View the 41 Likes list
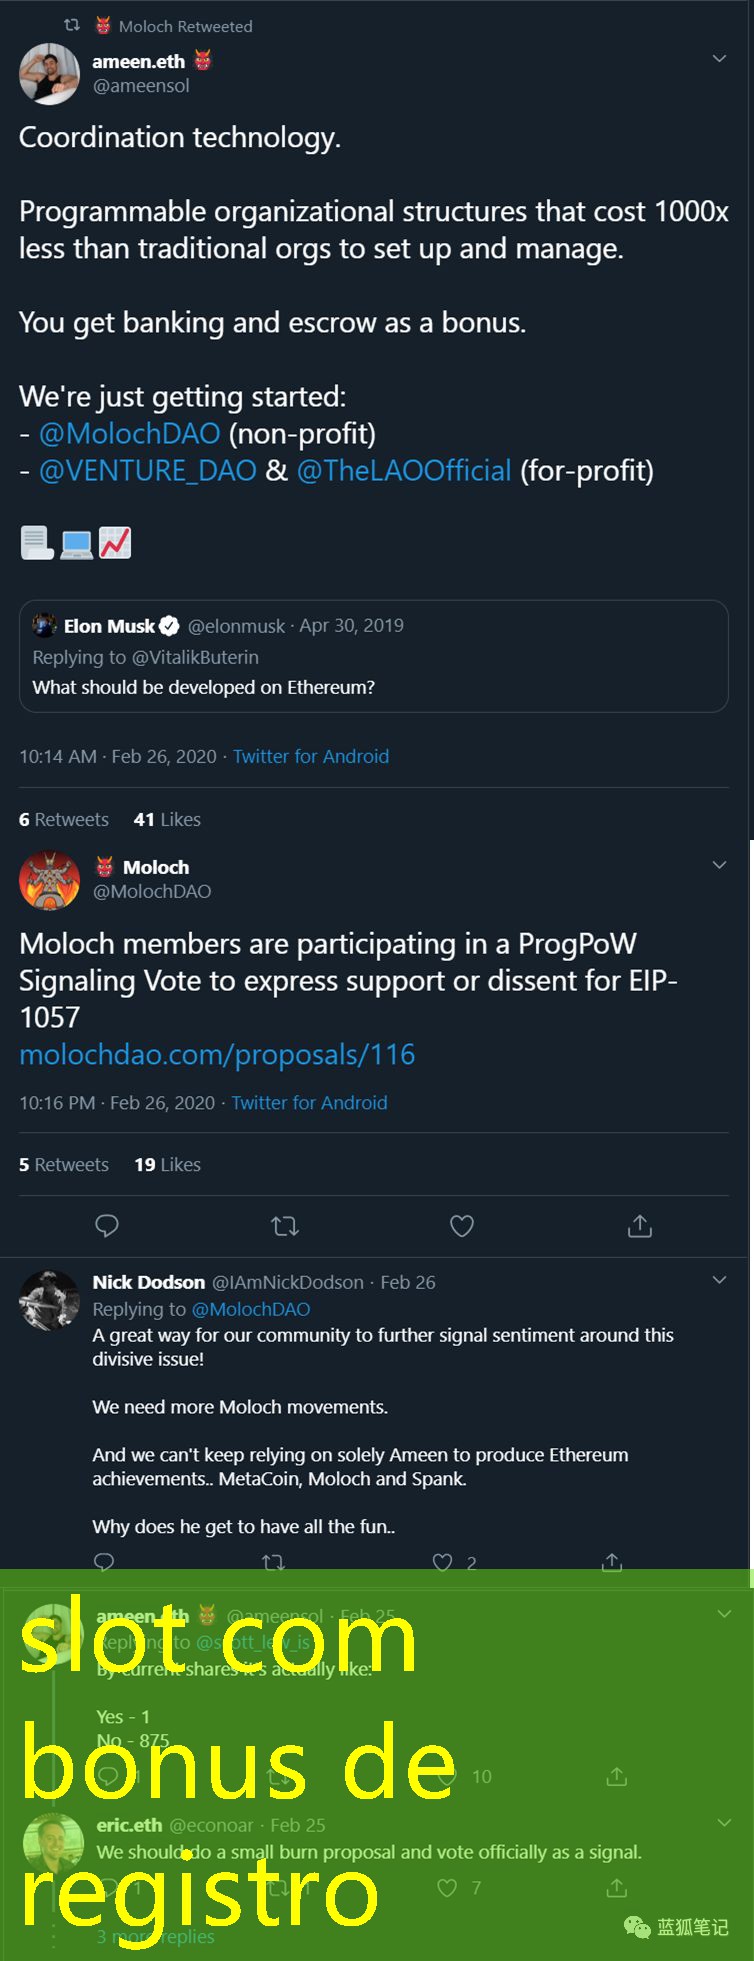This screenshot has height=1961, width=754. (167, 820)
